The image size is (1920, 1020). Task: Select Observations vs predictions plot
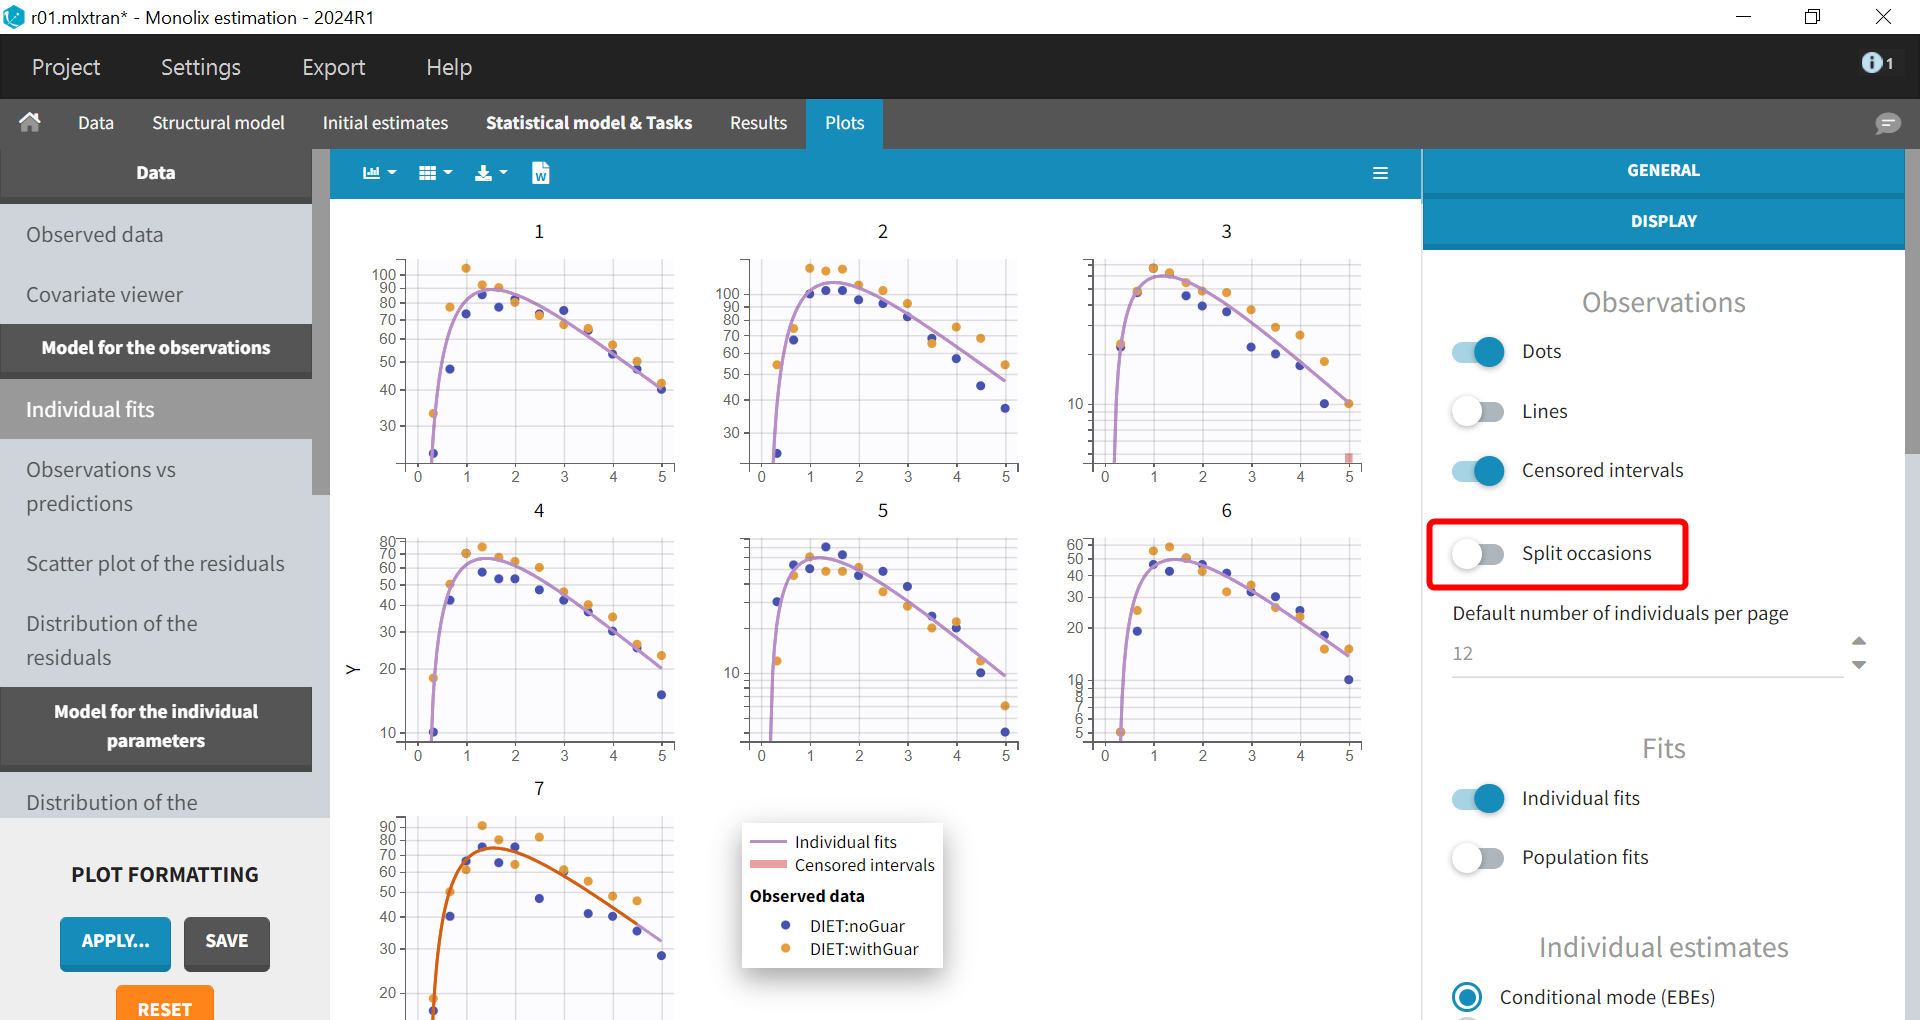100,487
